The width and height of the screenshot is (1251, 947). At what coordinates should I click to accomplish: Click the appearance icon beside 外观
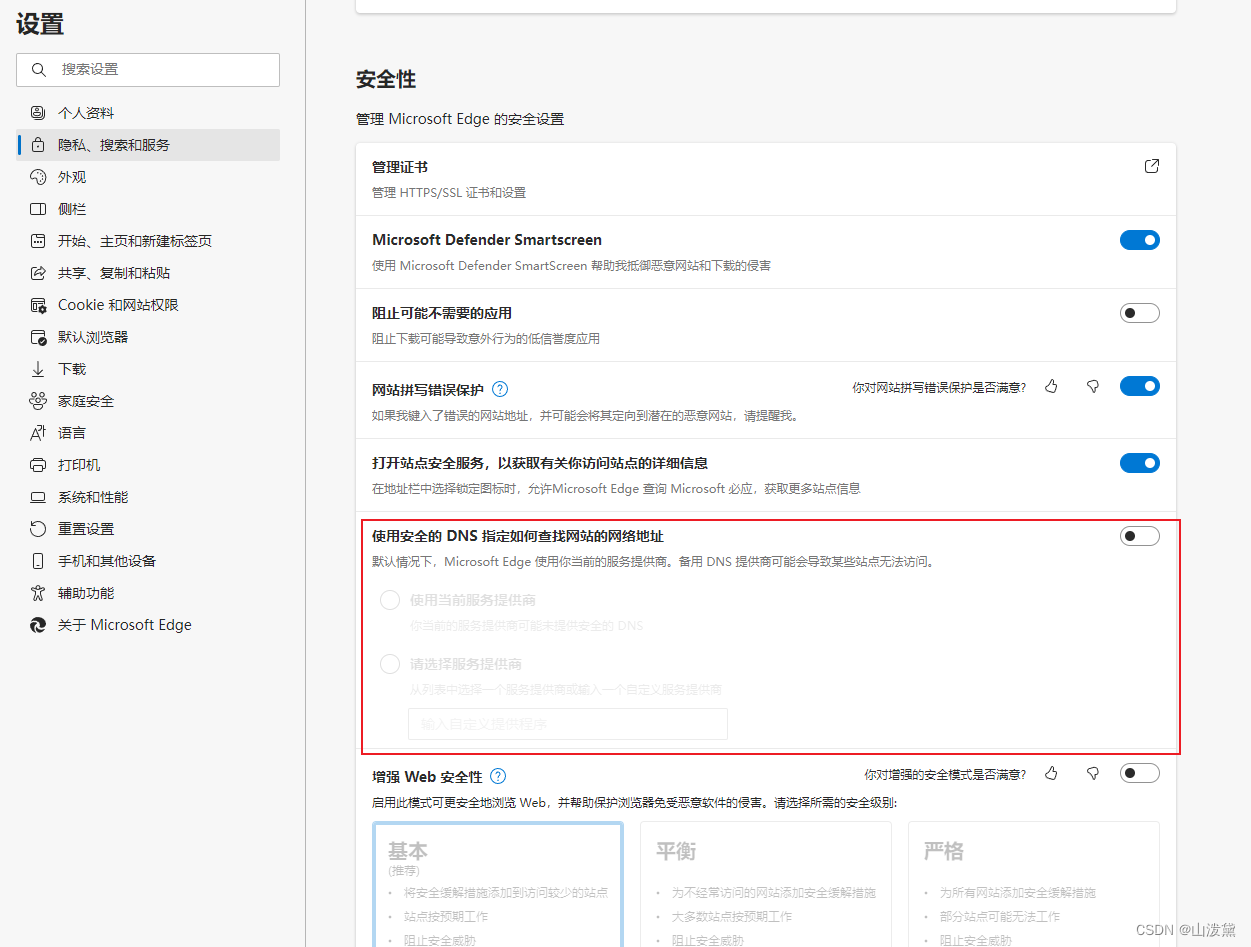[38, 177]
